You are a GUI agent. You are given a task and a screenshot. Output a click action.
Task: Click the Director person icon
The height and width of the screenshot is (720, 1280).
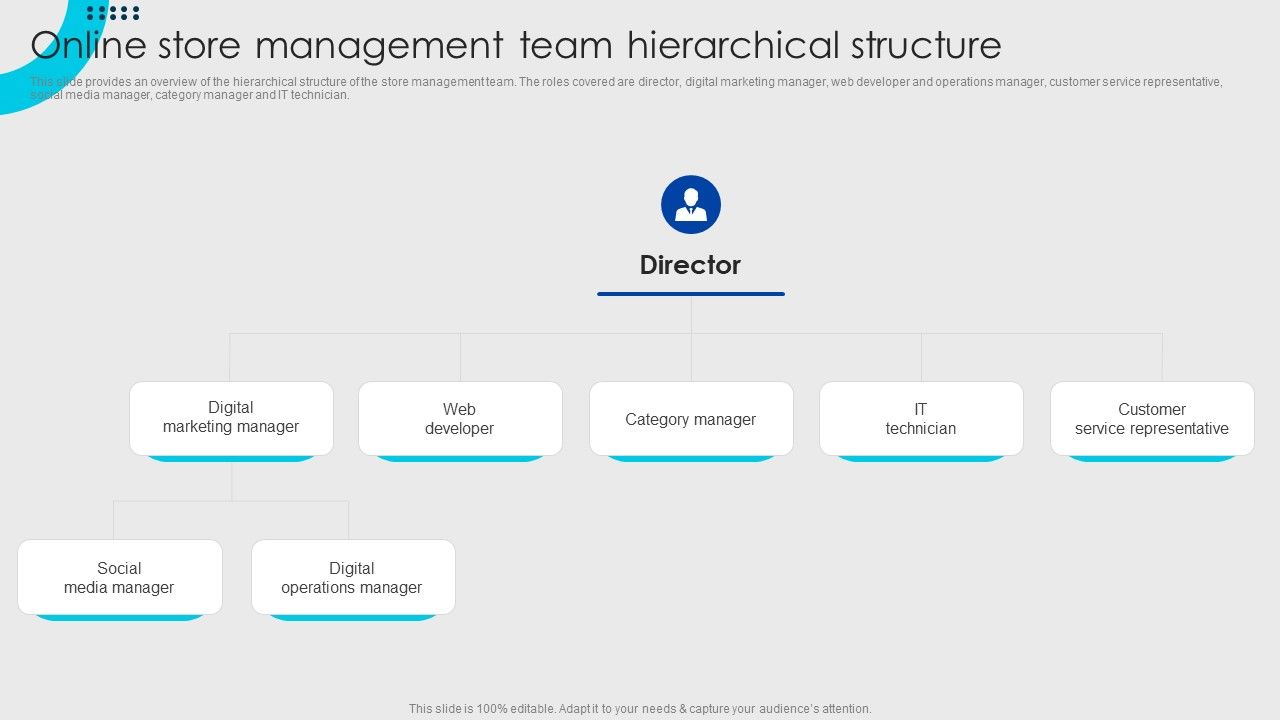click(691, 205)
